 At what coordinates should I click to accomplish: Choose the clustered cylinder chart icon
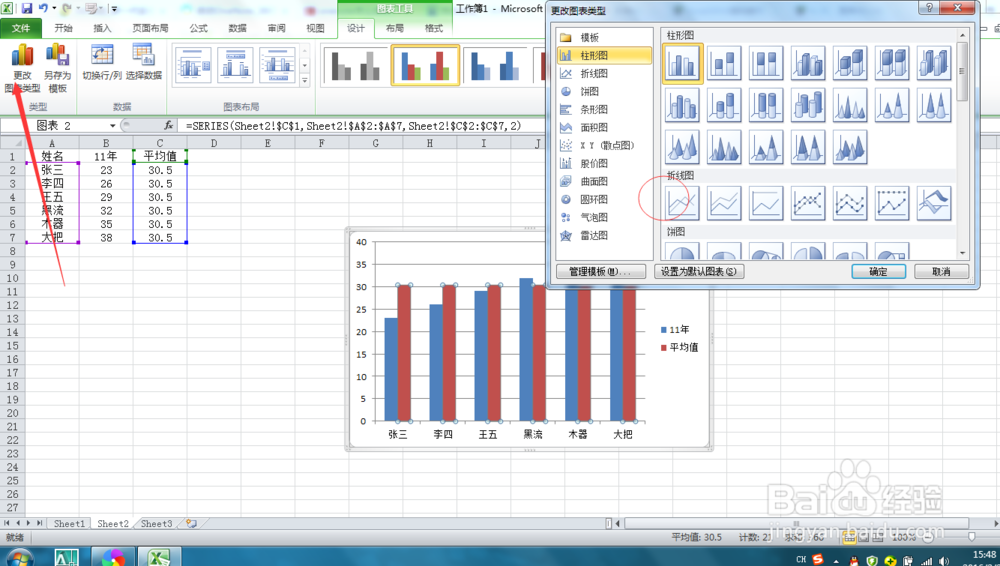682,105
